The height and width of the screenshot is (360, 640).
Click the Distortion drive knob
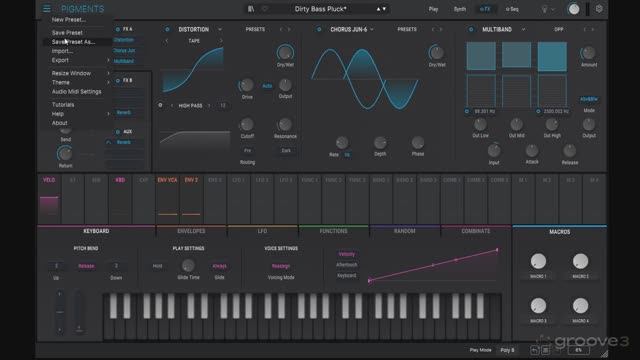(x=247, y=85)
